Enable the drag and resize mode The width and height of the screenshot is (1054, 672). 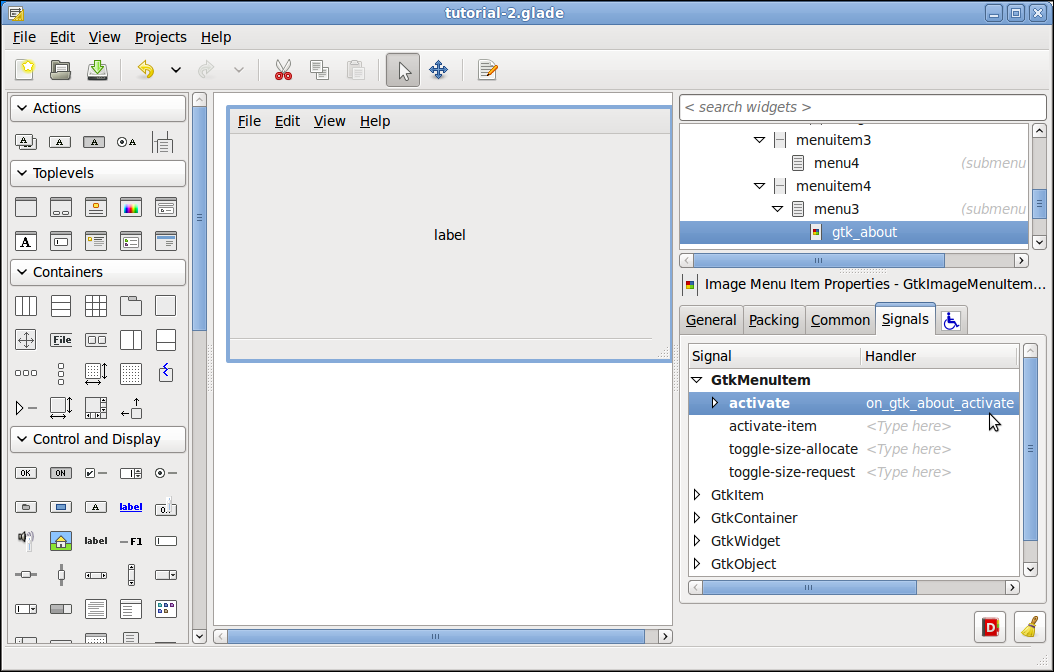point(438,69)
